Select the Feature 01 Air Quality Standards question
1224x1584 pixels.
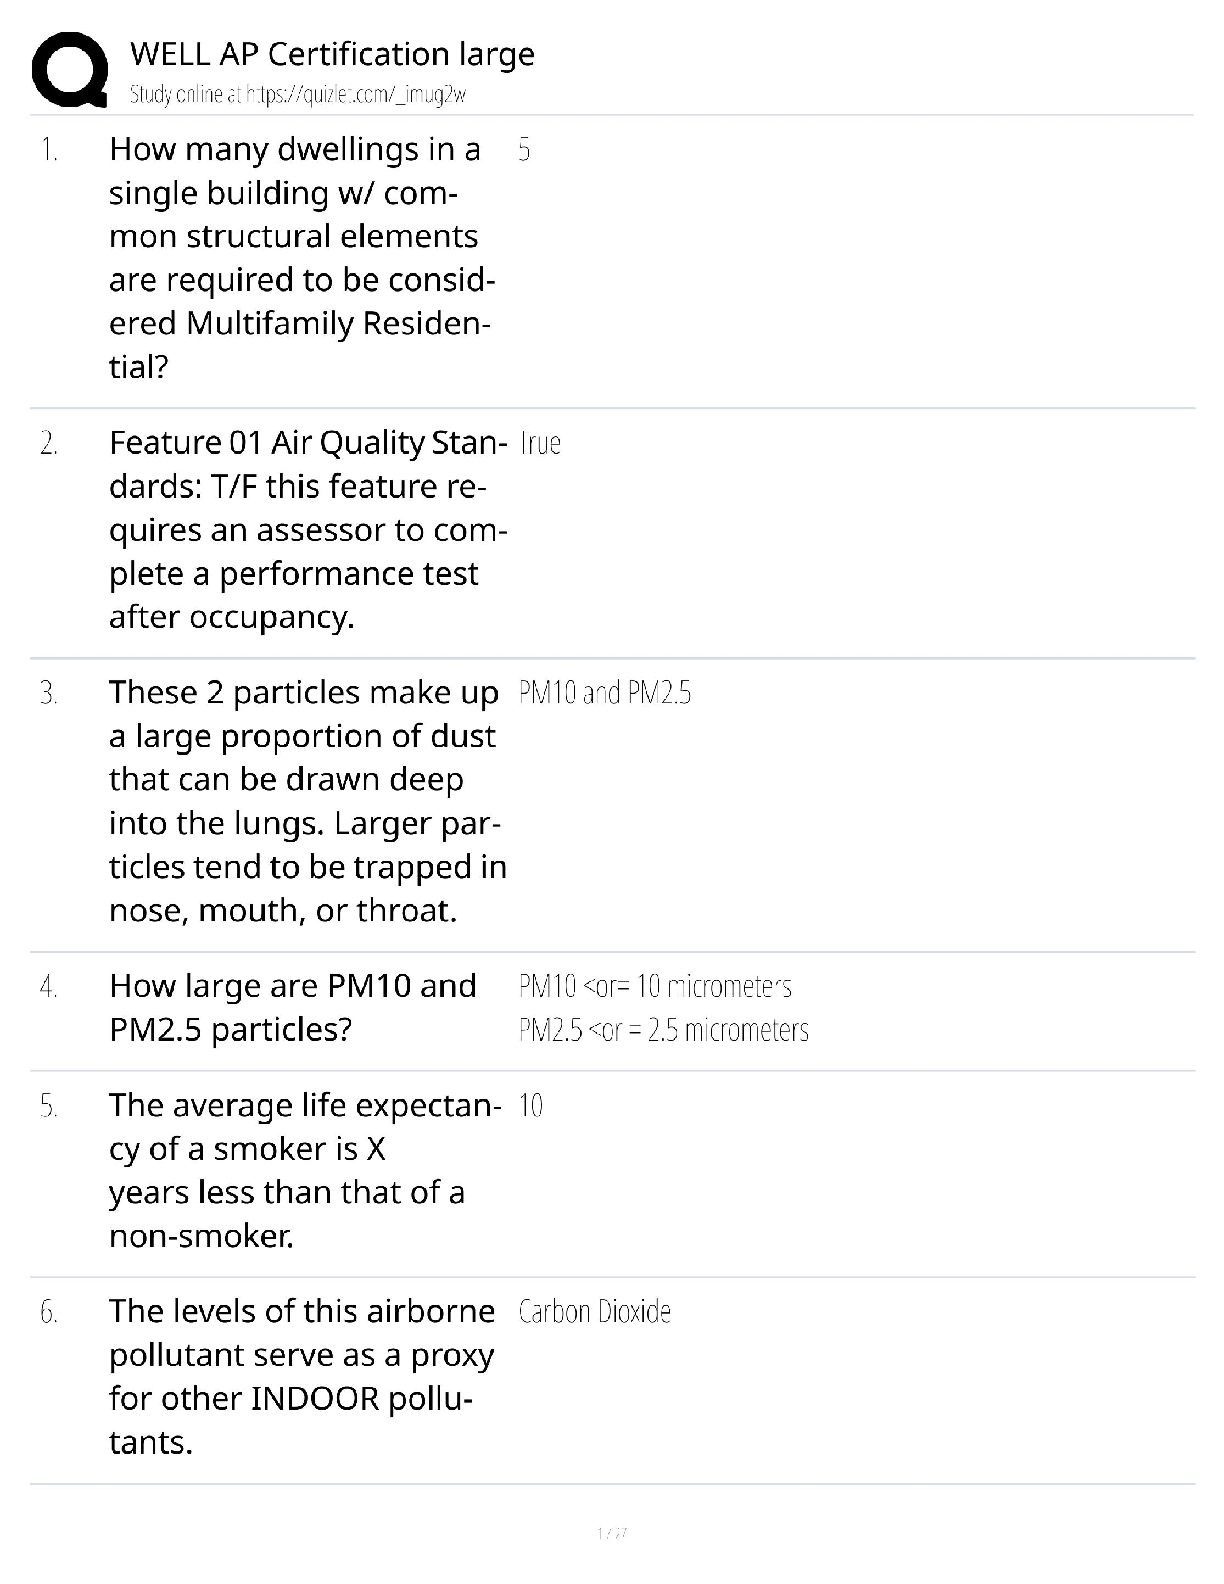click(307, 530)
